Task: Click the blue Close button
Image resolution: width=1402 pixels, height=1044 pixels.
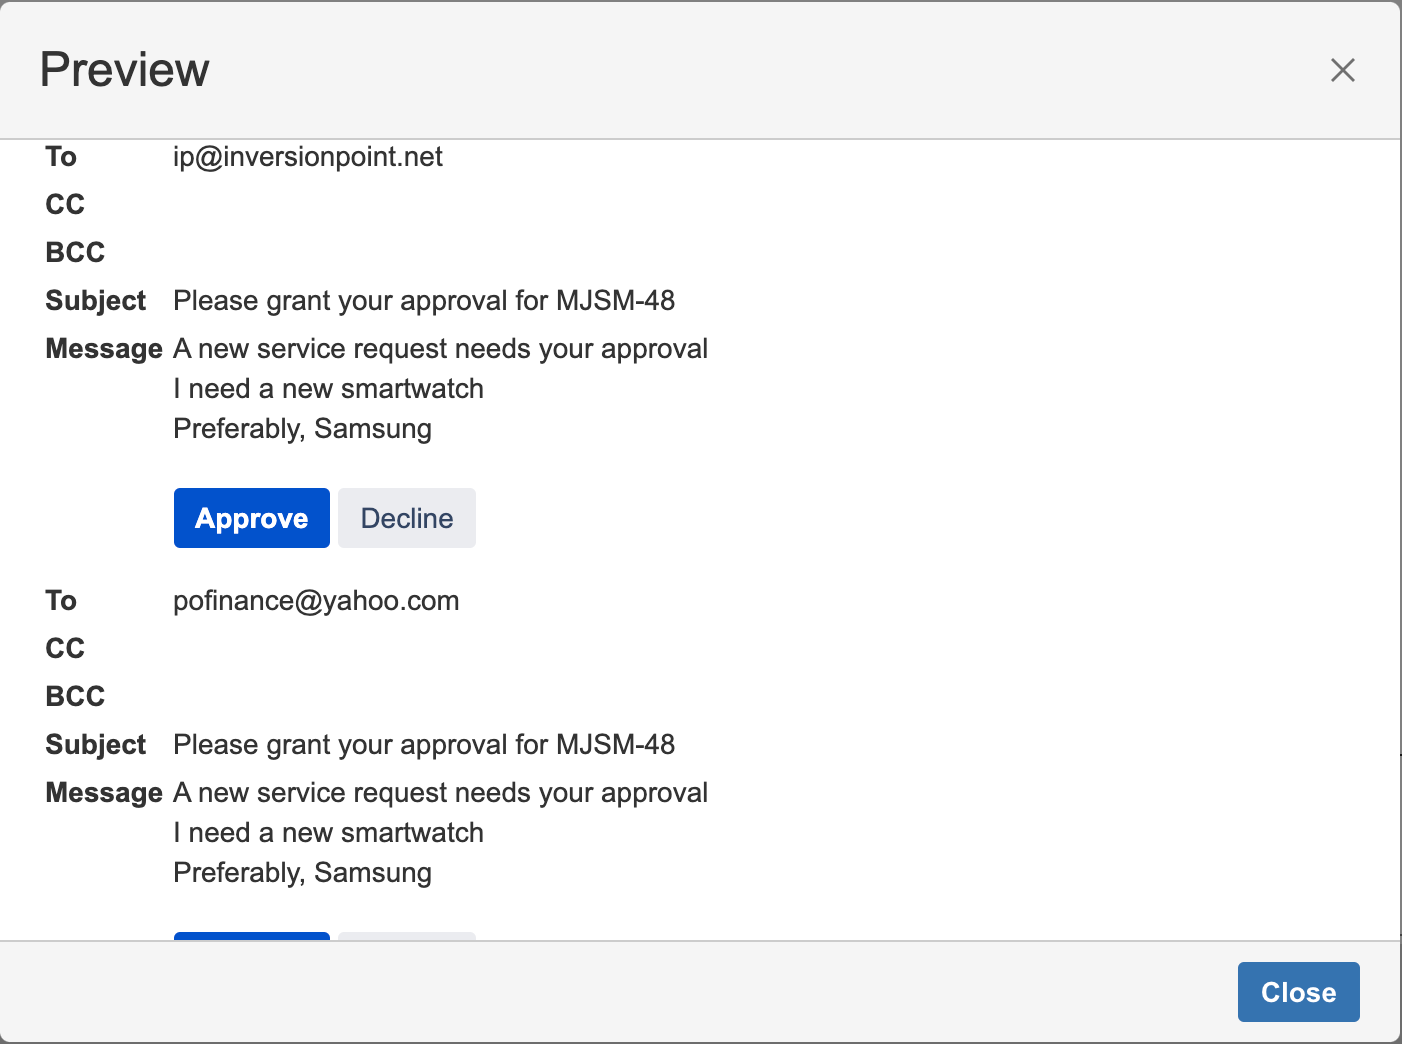Action: [x=1298, y=992]
